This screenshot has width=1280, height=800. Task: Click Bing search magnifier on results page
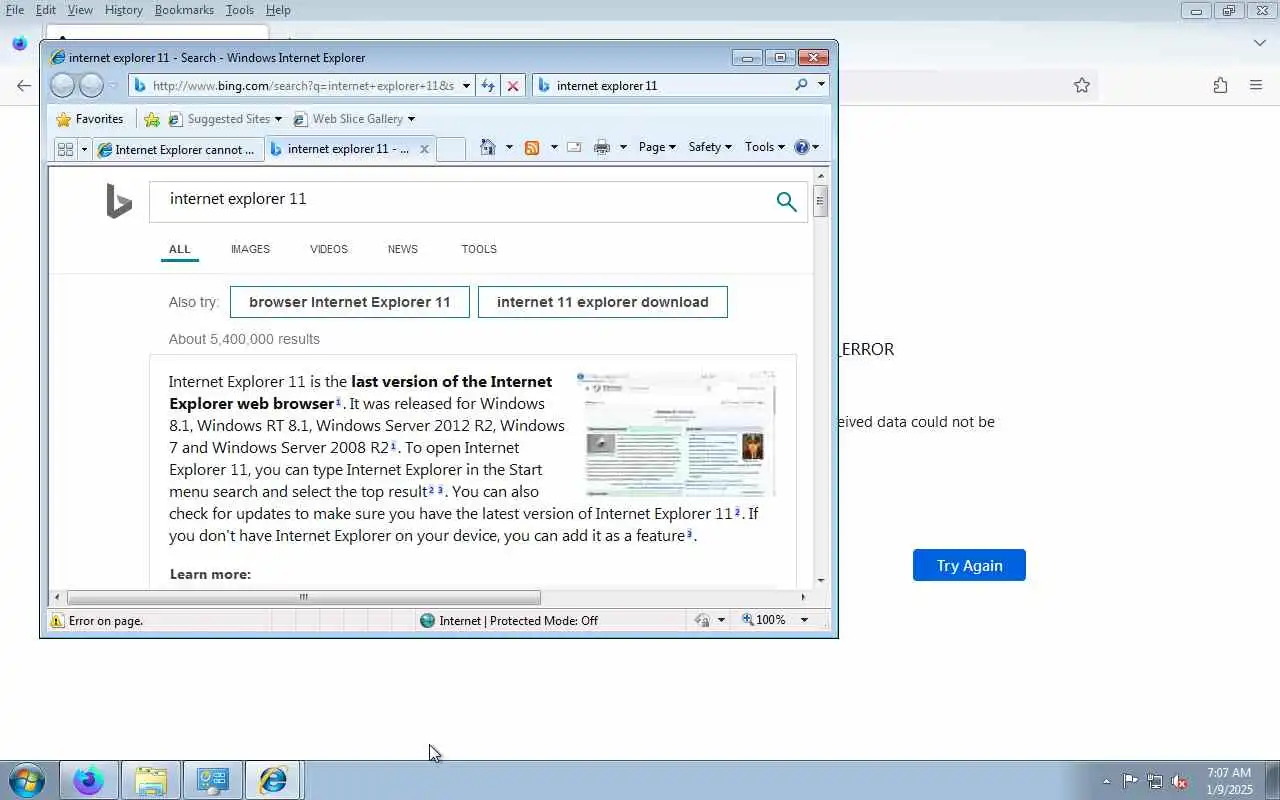pyautogui.click(x=787, y=202)
